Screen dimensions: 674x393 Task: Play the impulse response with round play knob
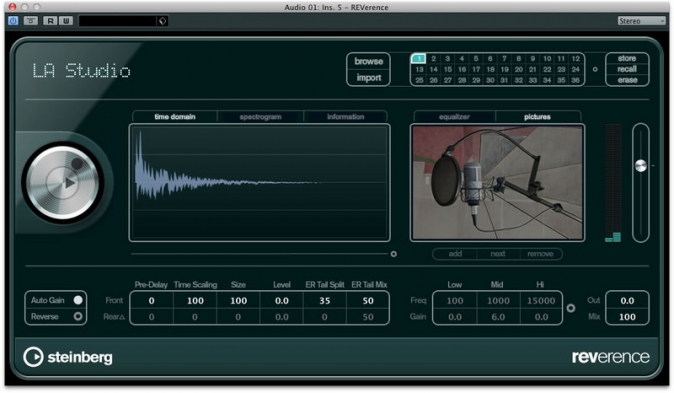point(64,183)
